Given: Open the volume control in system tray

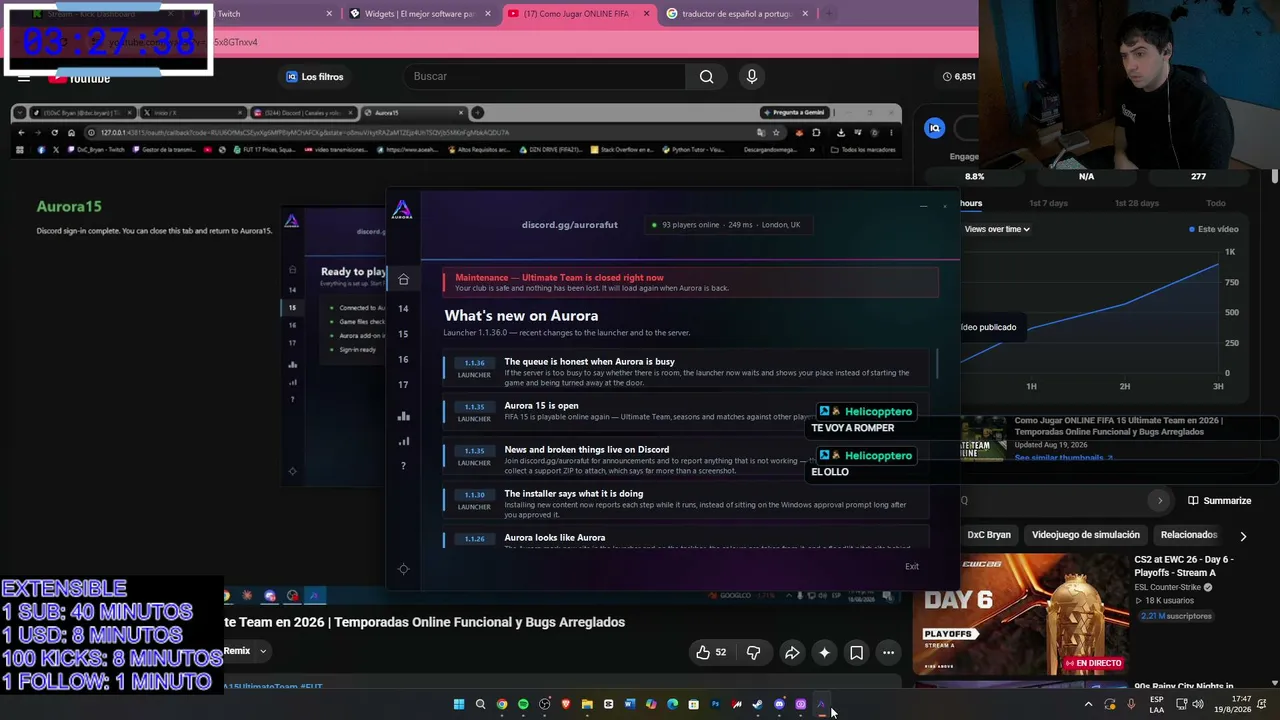Looking at the screenshot, I should pos(1198,704).
